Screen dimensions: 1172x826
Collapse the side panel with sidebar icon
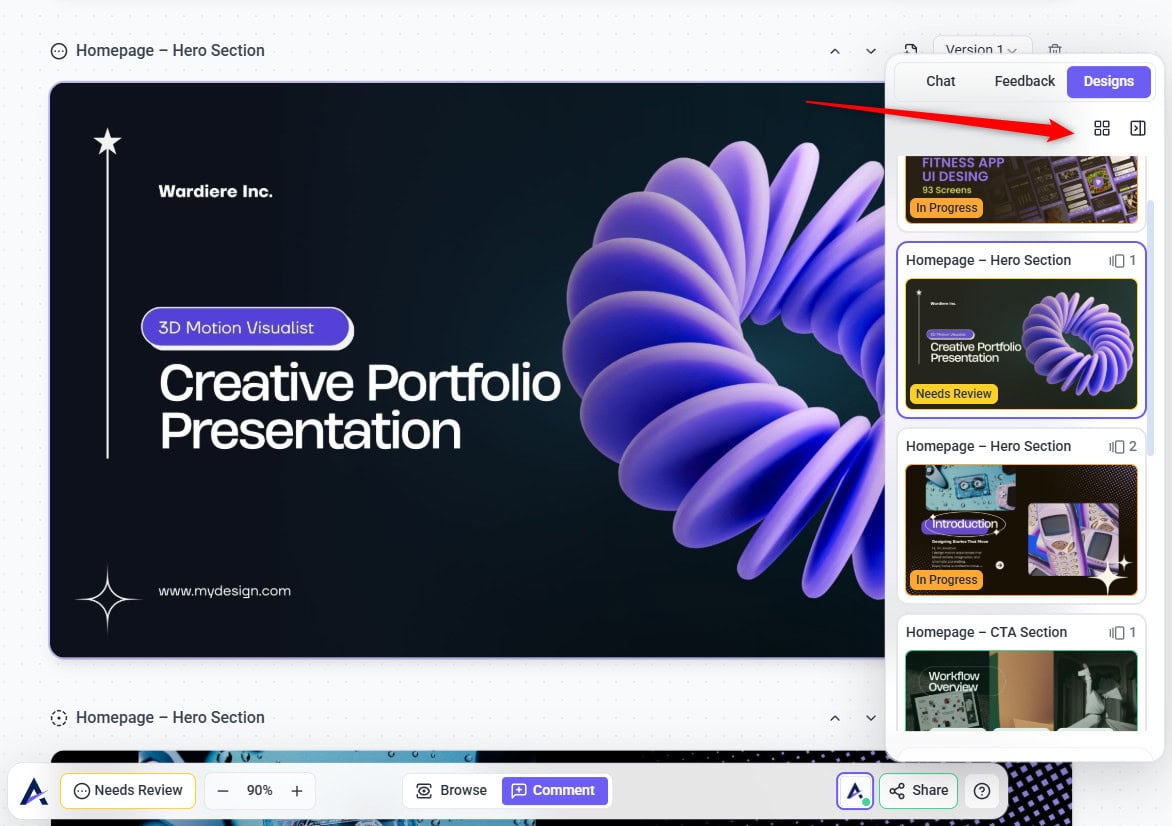1137,128
